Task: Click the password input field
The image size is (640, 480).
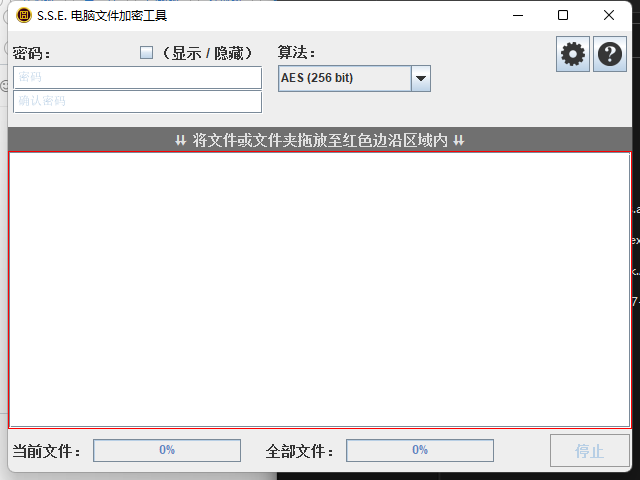Action: click(138, 78)
